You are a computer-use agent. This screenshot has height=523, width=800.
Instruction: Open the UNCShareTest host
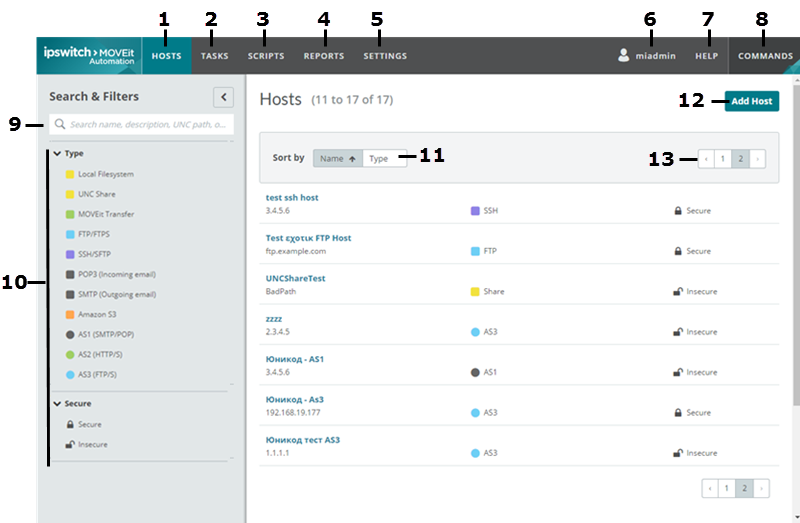coord(295,278)
